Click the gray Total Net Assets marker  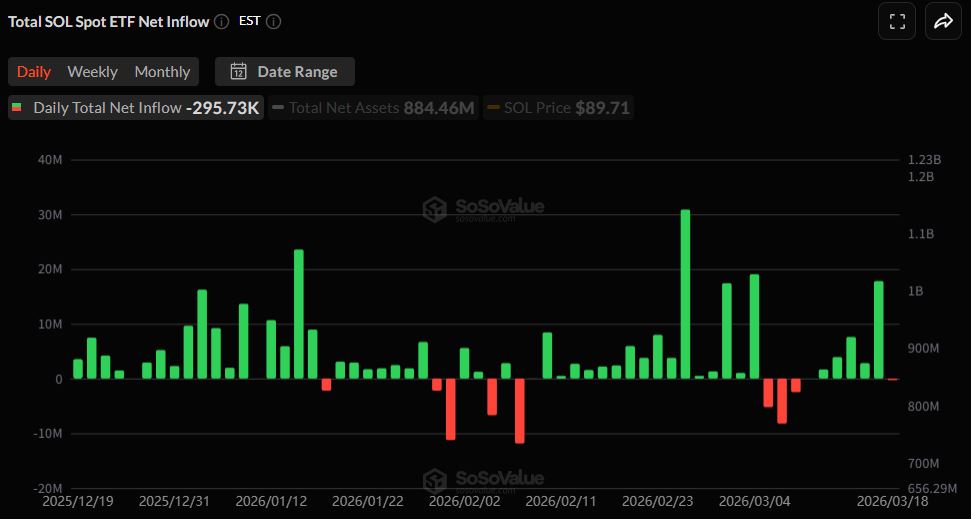click(x=278, y=108)
